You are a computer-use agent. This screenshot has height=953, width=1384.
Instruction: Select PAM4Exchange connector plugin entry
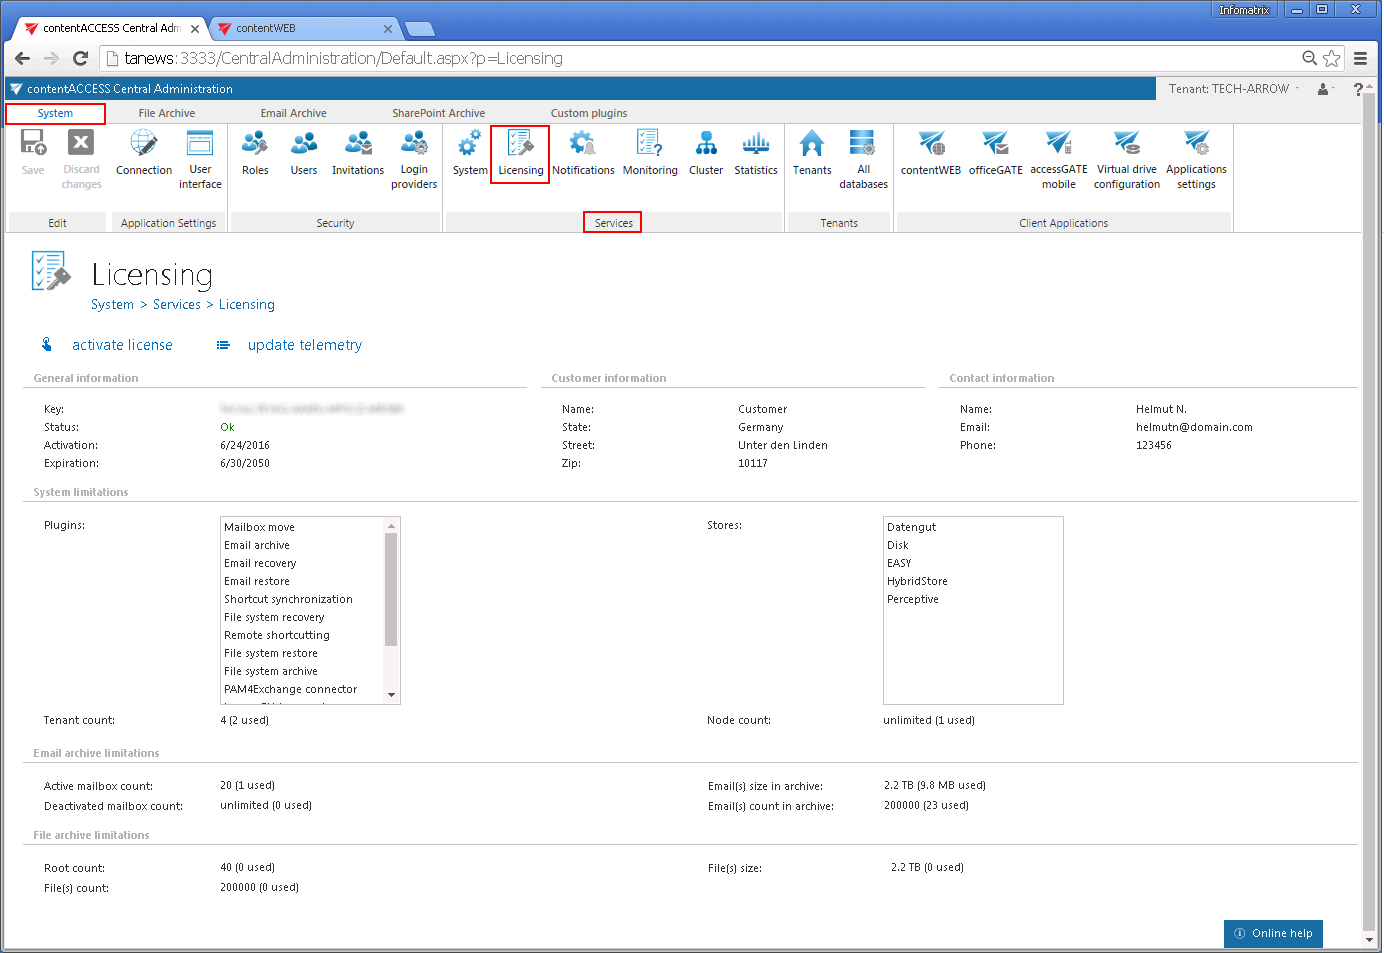[x=290, y=689]
